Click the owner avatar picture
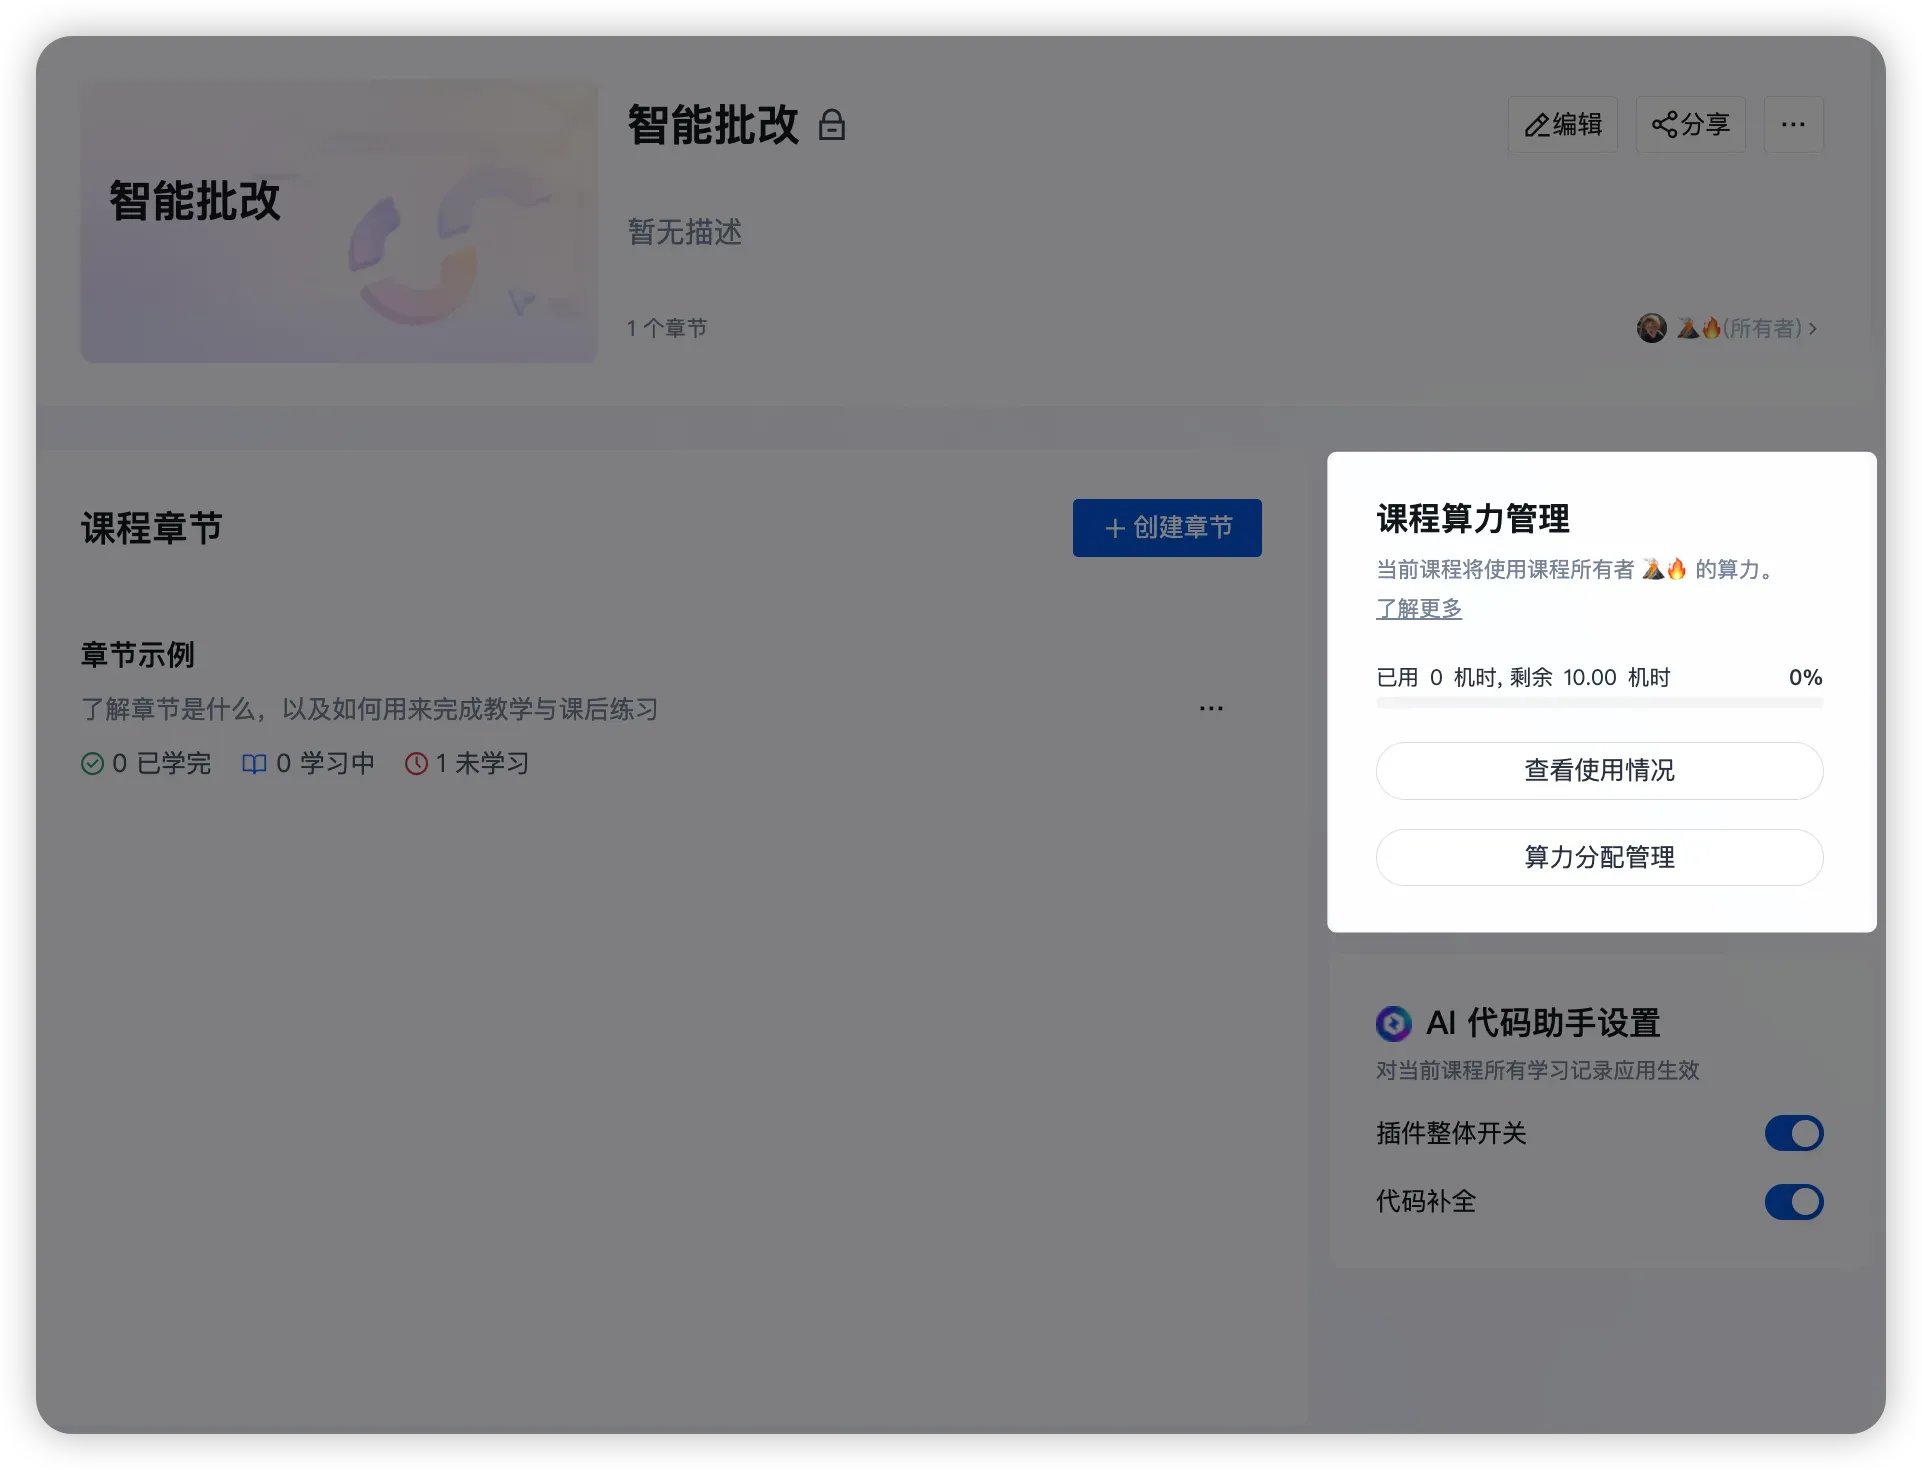 1651,328
